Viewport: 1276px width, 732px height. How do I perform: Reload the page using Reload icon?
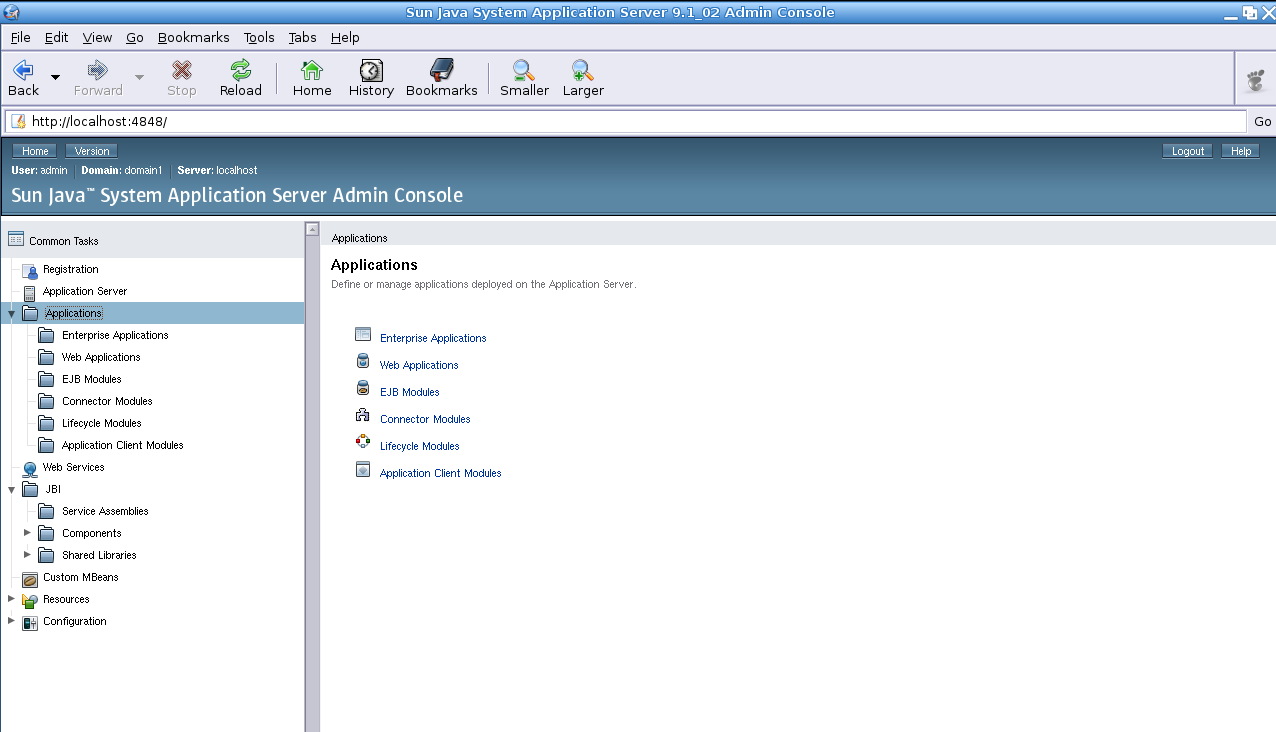click(x=240, y=70)
